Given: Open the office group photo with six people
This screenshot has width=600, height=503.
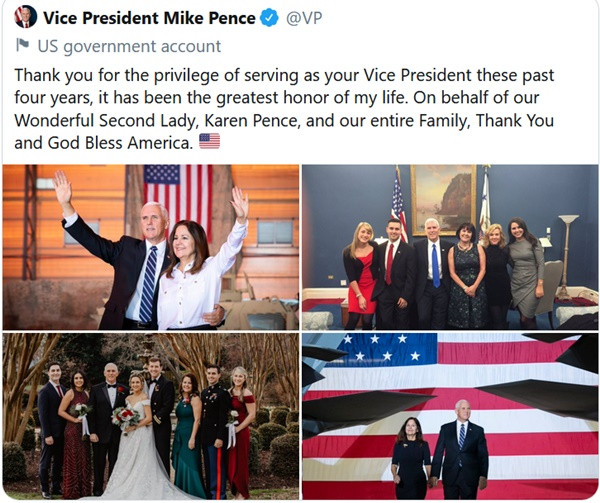Looking at the screenshot, I should pyautogui.click(x=450, y=247).
